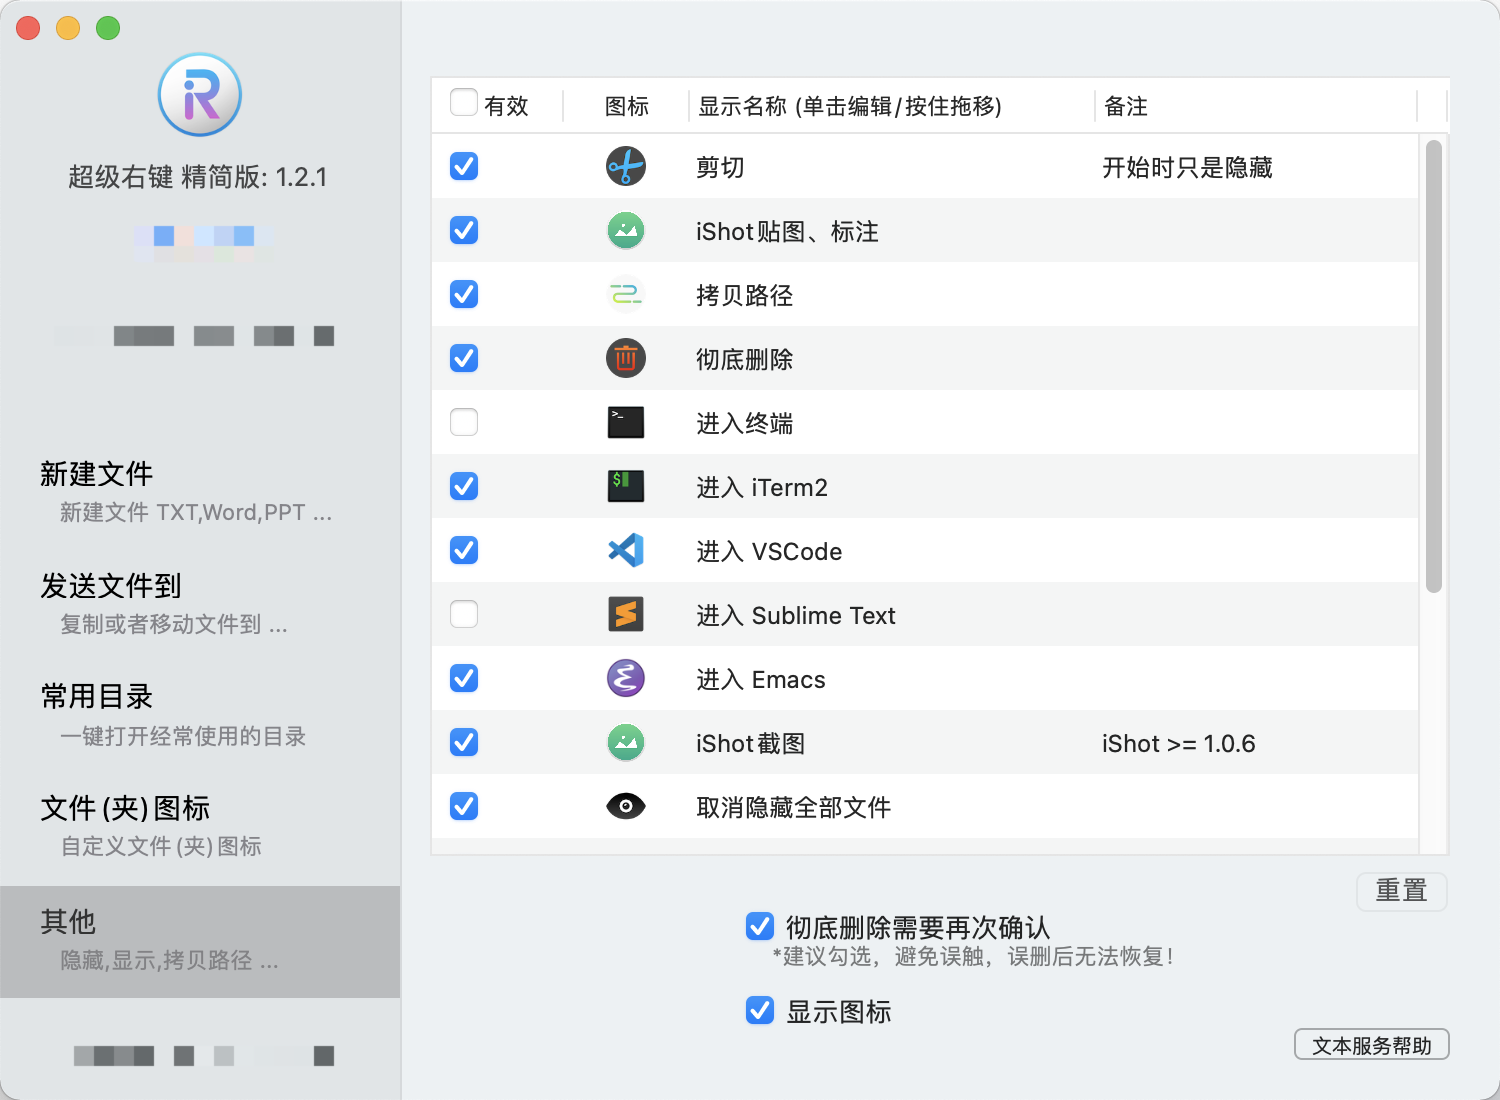The width and height of the screenshot is (1500, 1100).
Task: Click the iShot icon beside iShot截图
Action: (626, 742)
